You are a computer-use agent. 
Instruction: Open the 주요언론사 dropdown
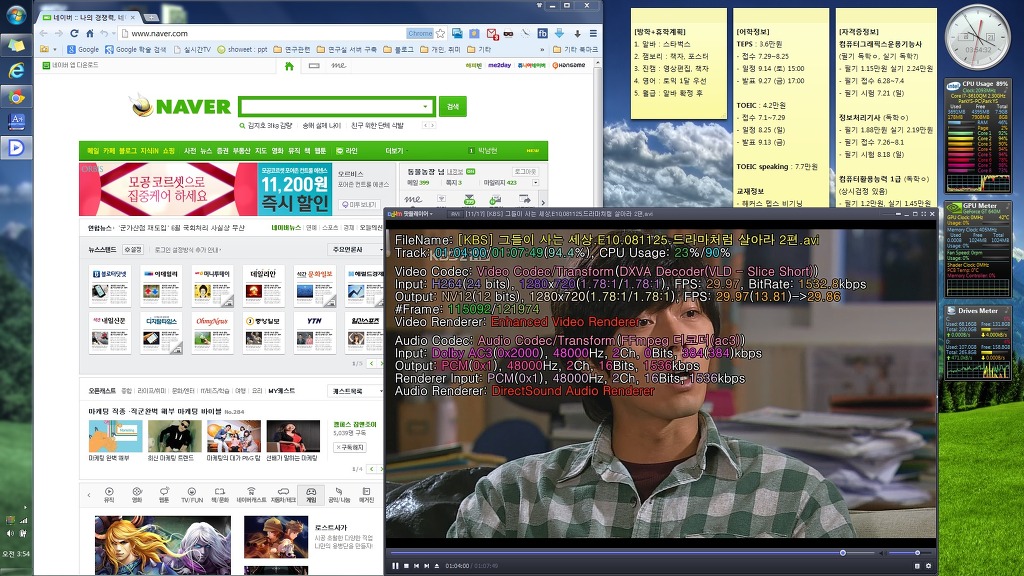pyautogui.click(x=357, y=249)
